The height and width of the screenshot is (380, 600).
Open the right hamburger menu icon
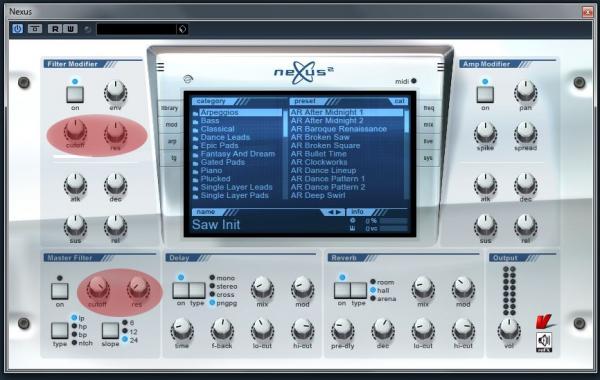pyautogui.click(x=441, y=67)
